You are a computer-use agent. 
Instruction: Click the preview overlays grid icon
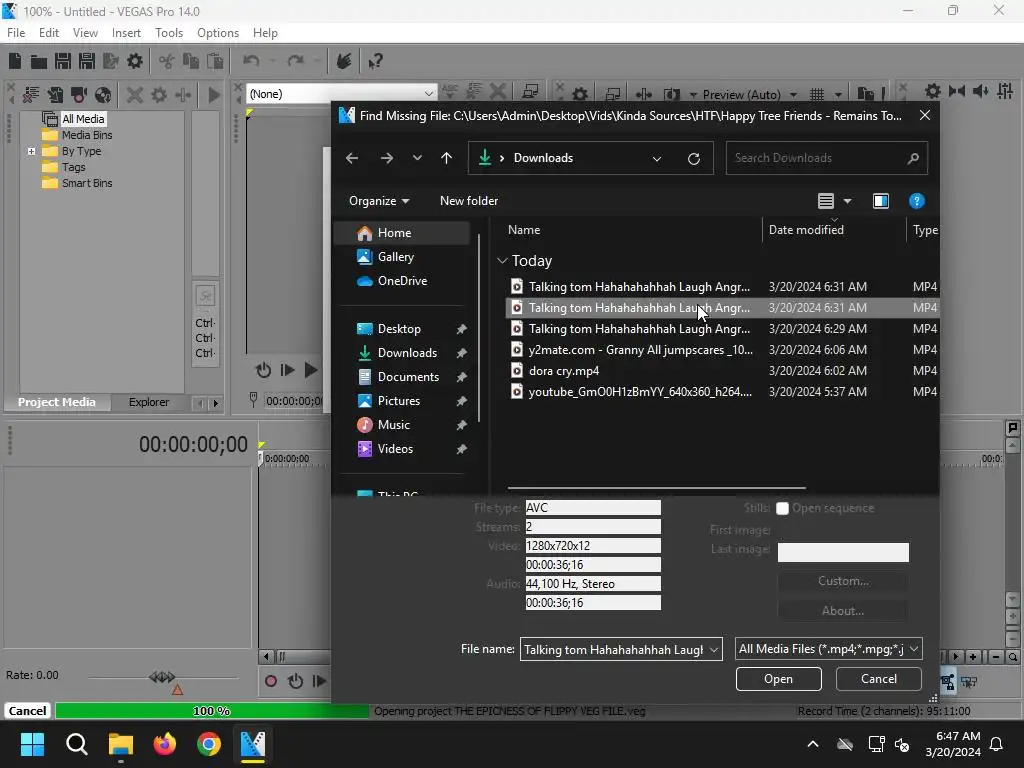[x=817, y=94]
